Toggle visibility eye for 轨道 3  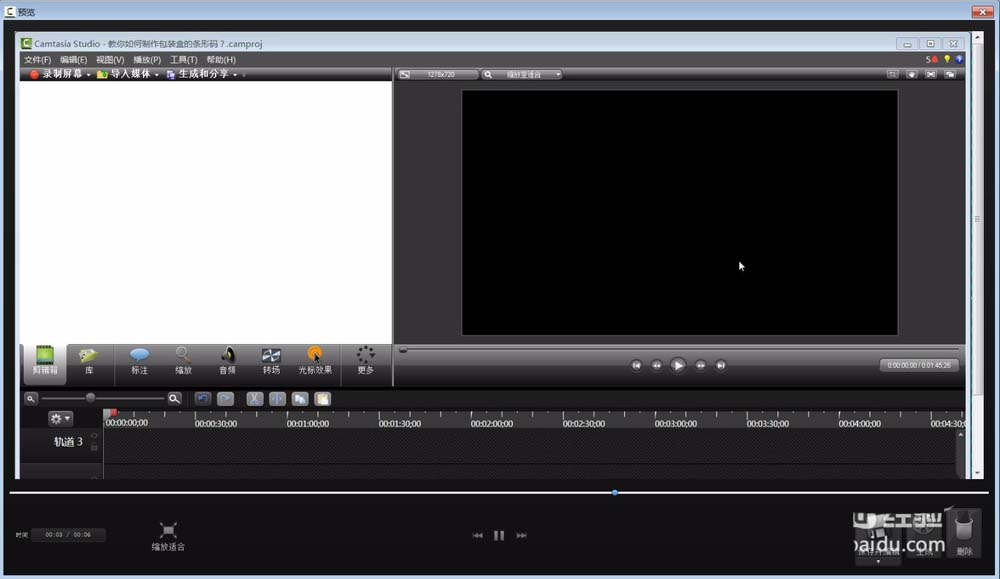[94, 436]
